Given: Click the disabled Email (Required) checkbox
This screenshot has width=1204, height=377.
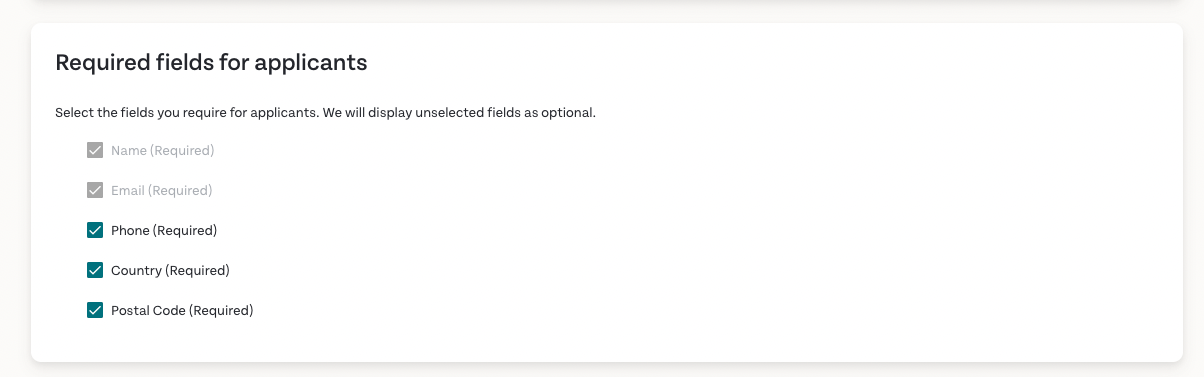Looking at the screenshot, I should pos(95,190).
